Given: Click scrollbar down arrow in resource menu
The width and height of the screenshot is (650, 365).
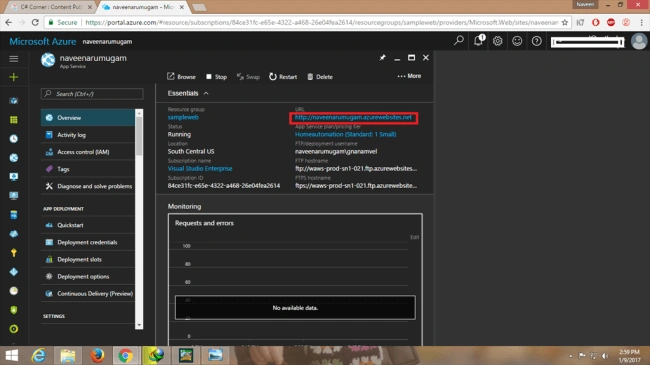Looking at the screenshot, I should [x=139, y=325].
